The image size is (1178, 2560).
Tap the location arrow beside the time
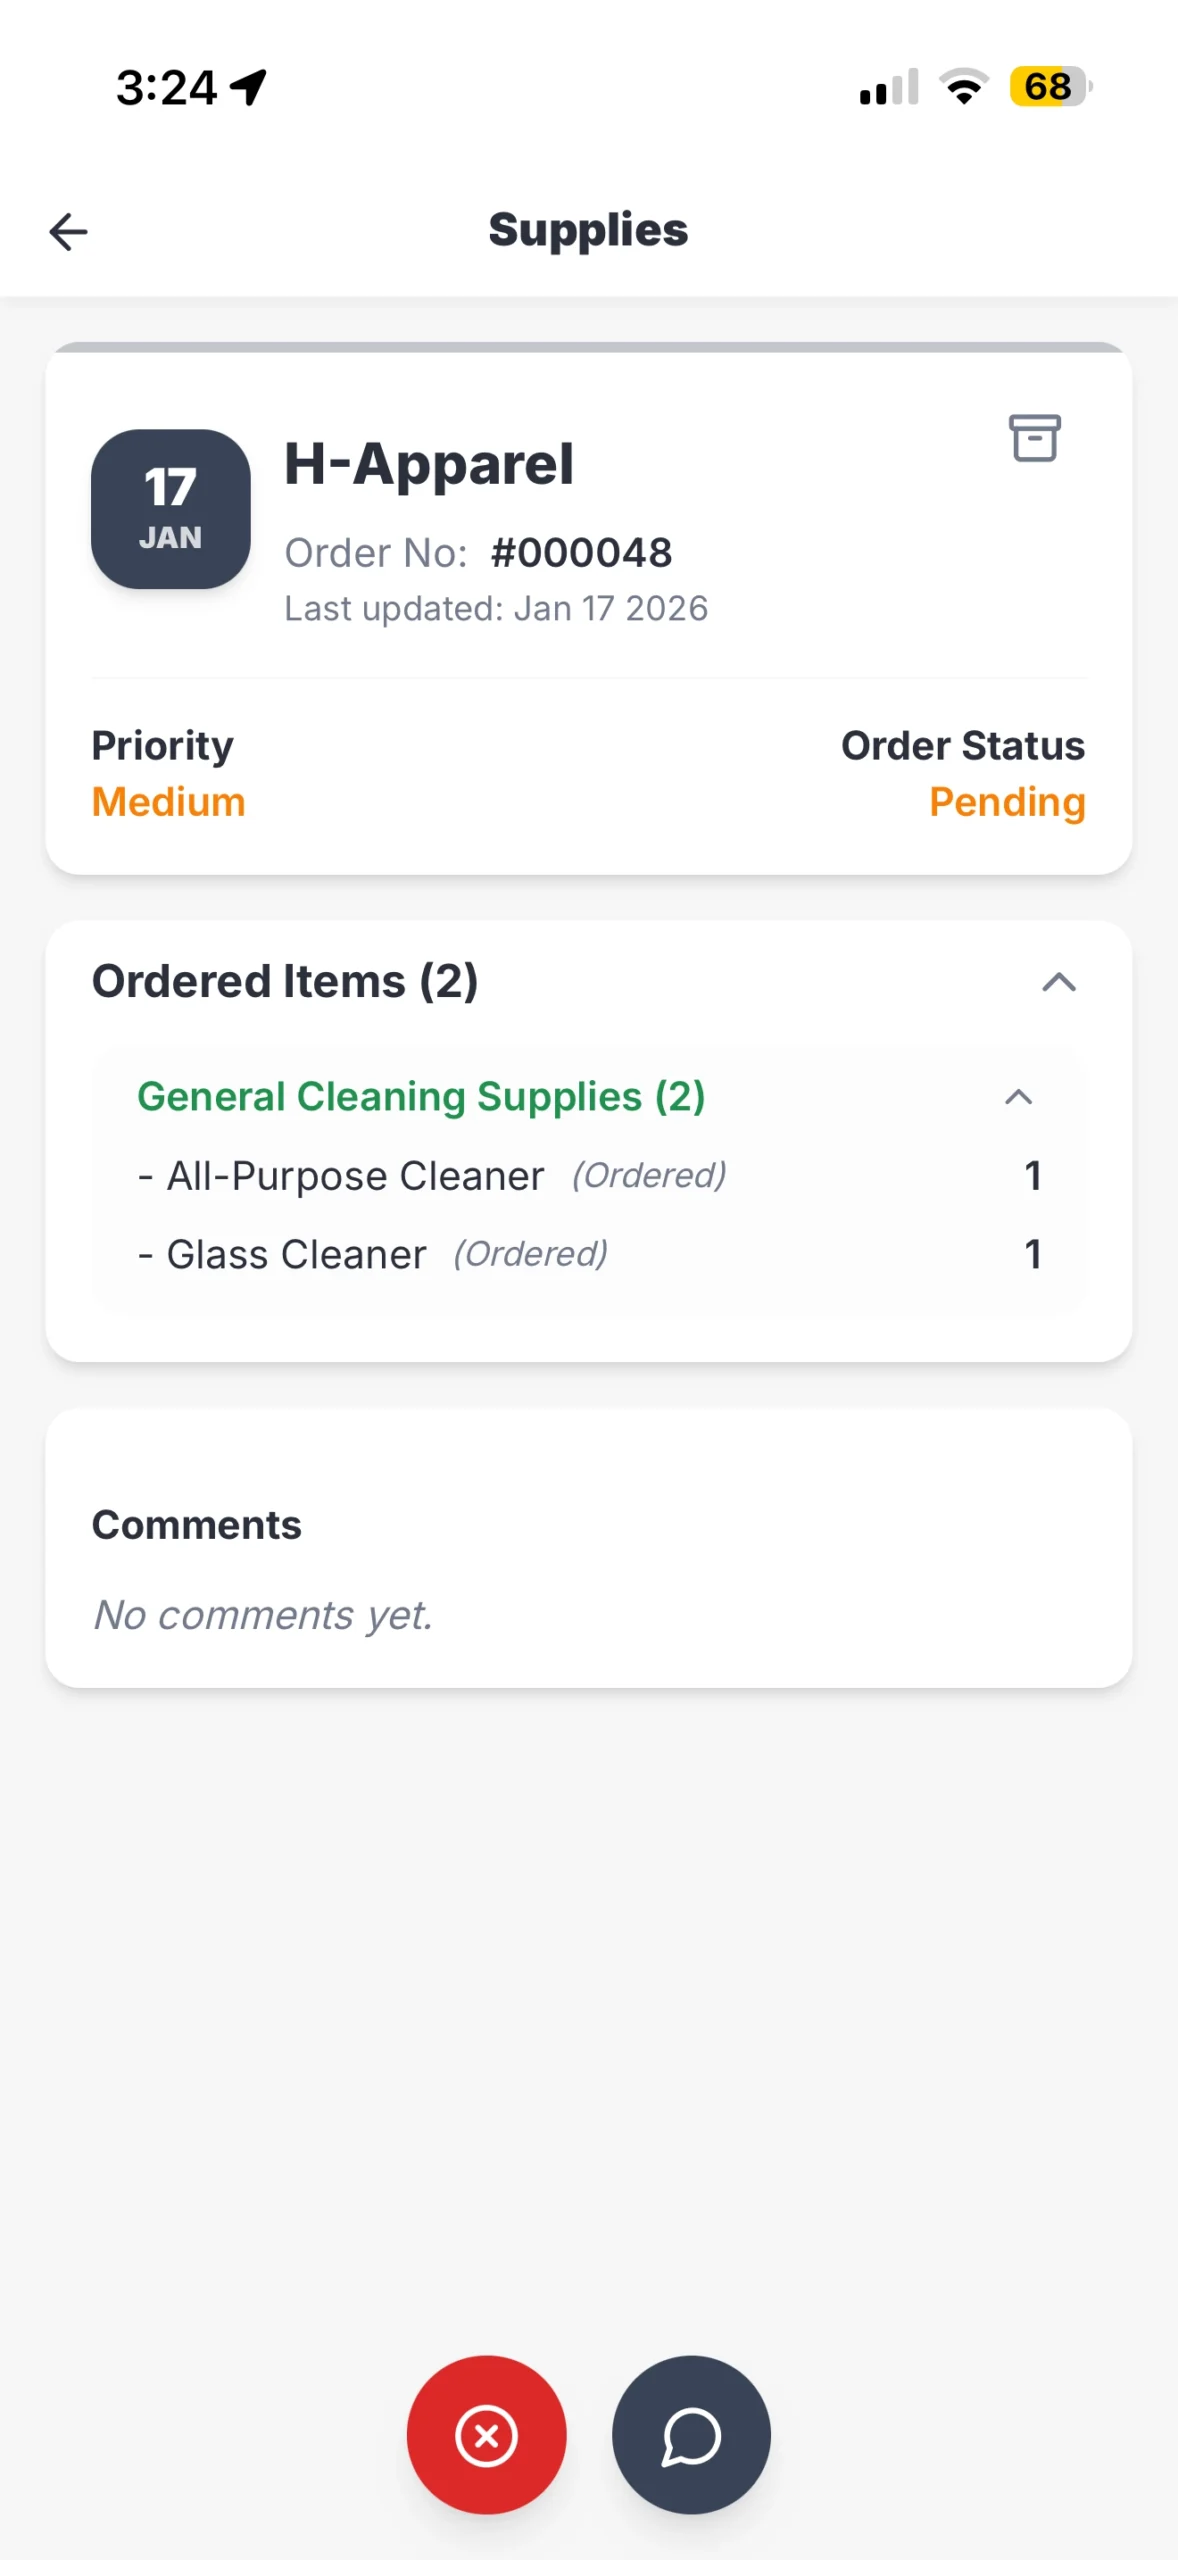click(249, 87)
